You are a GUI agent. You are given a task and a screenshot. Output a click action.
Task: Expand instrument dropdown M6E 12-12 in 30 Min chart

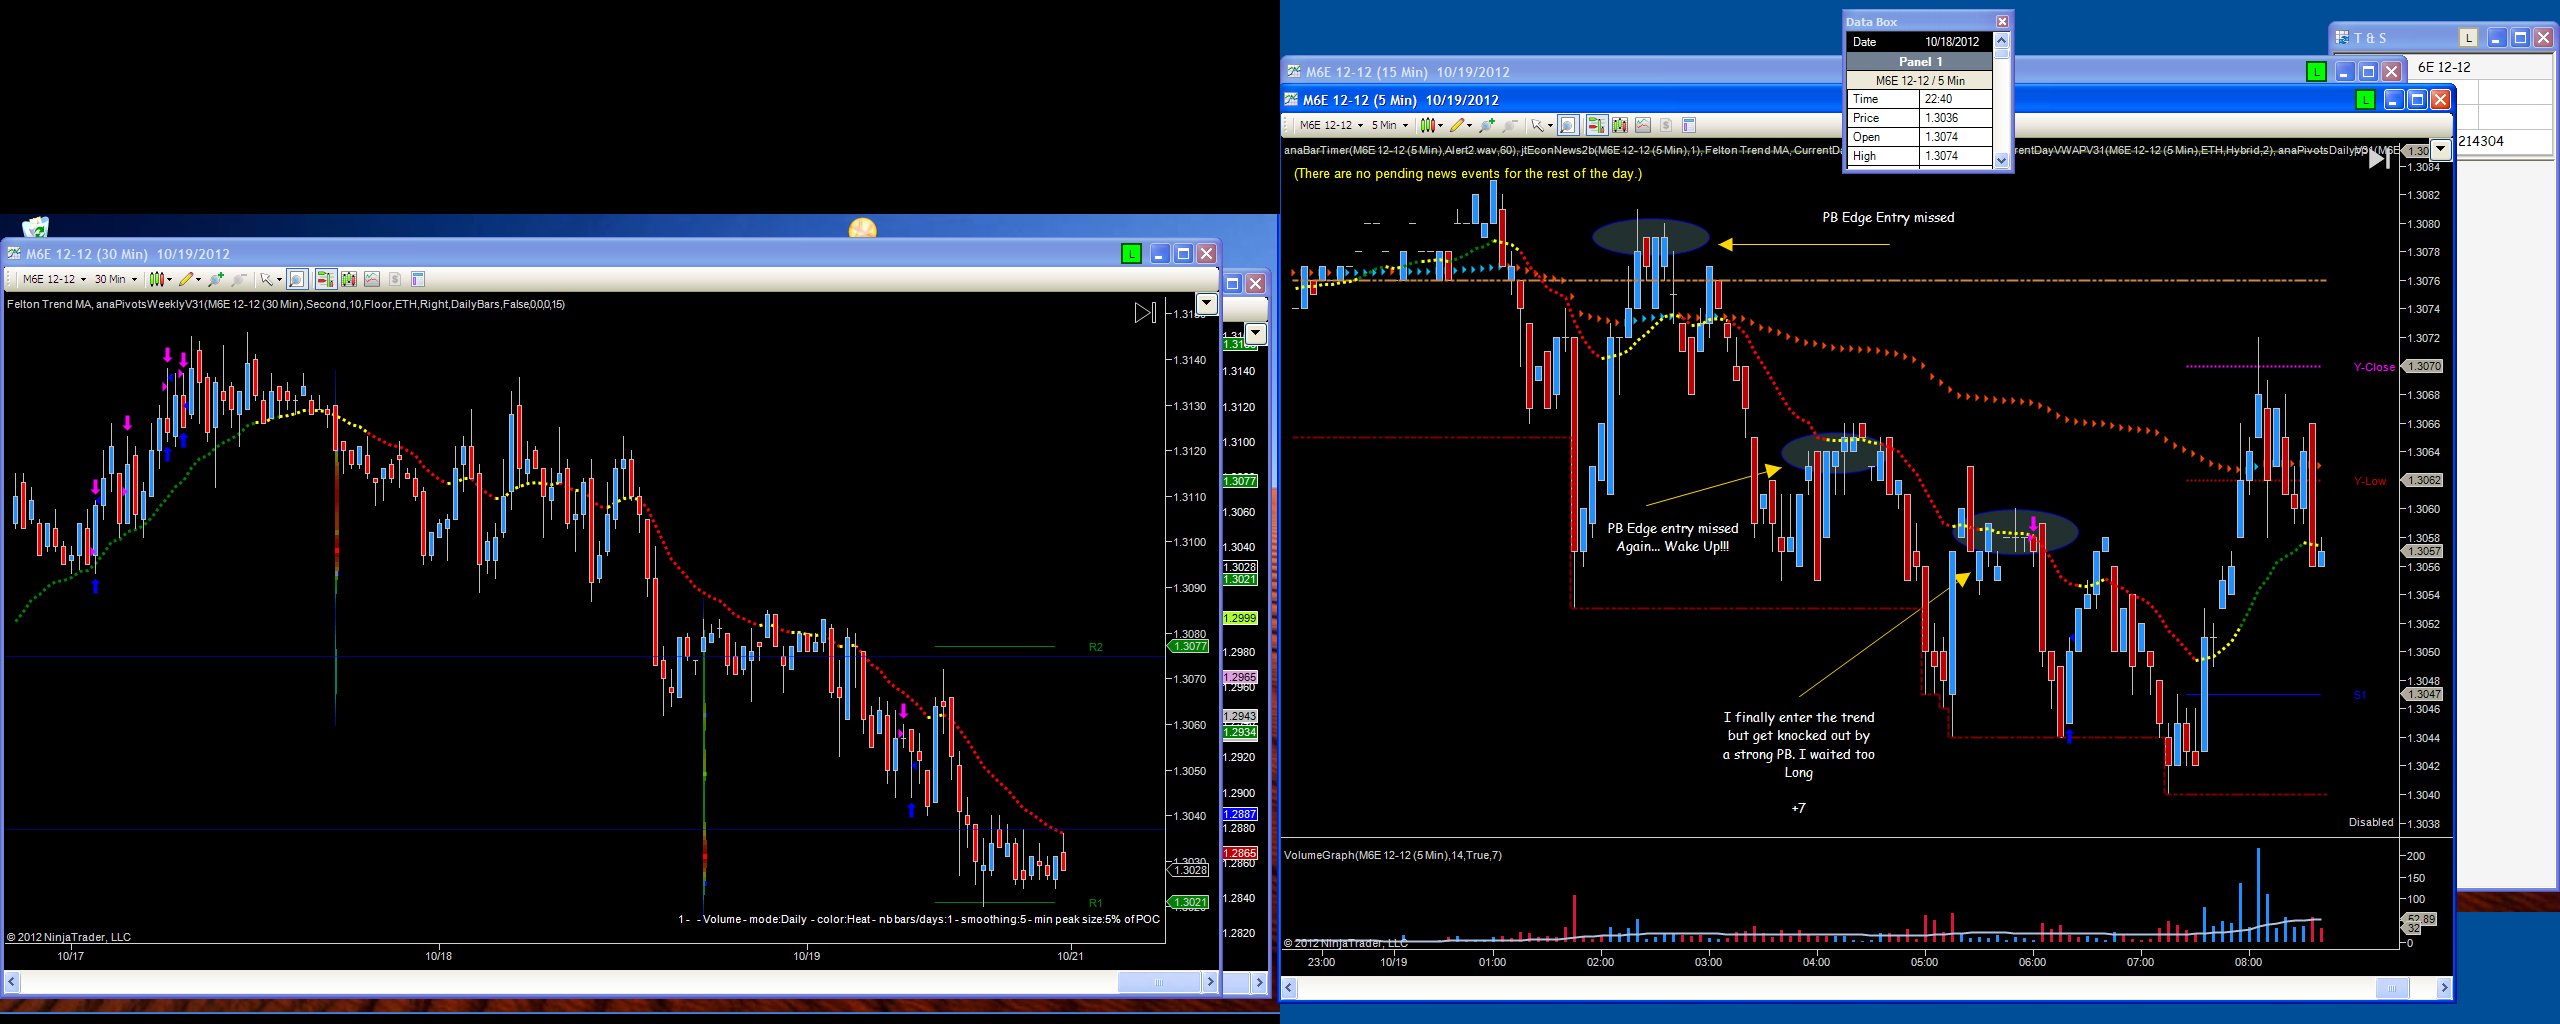click(54, 279)
